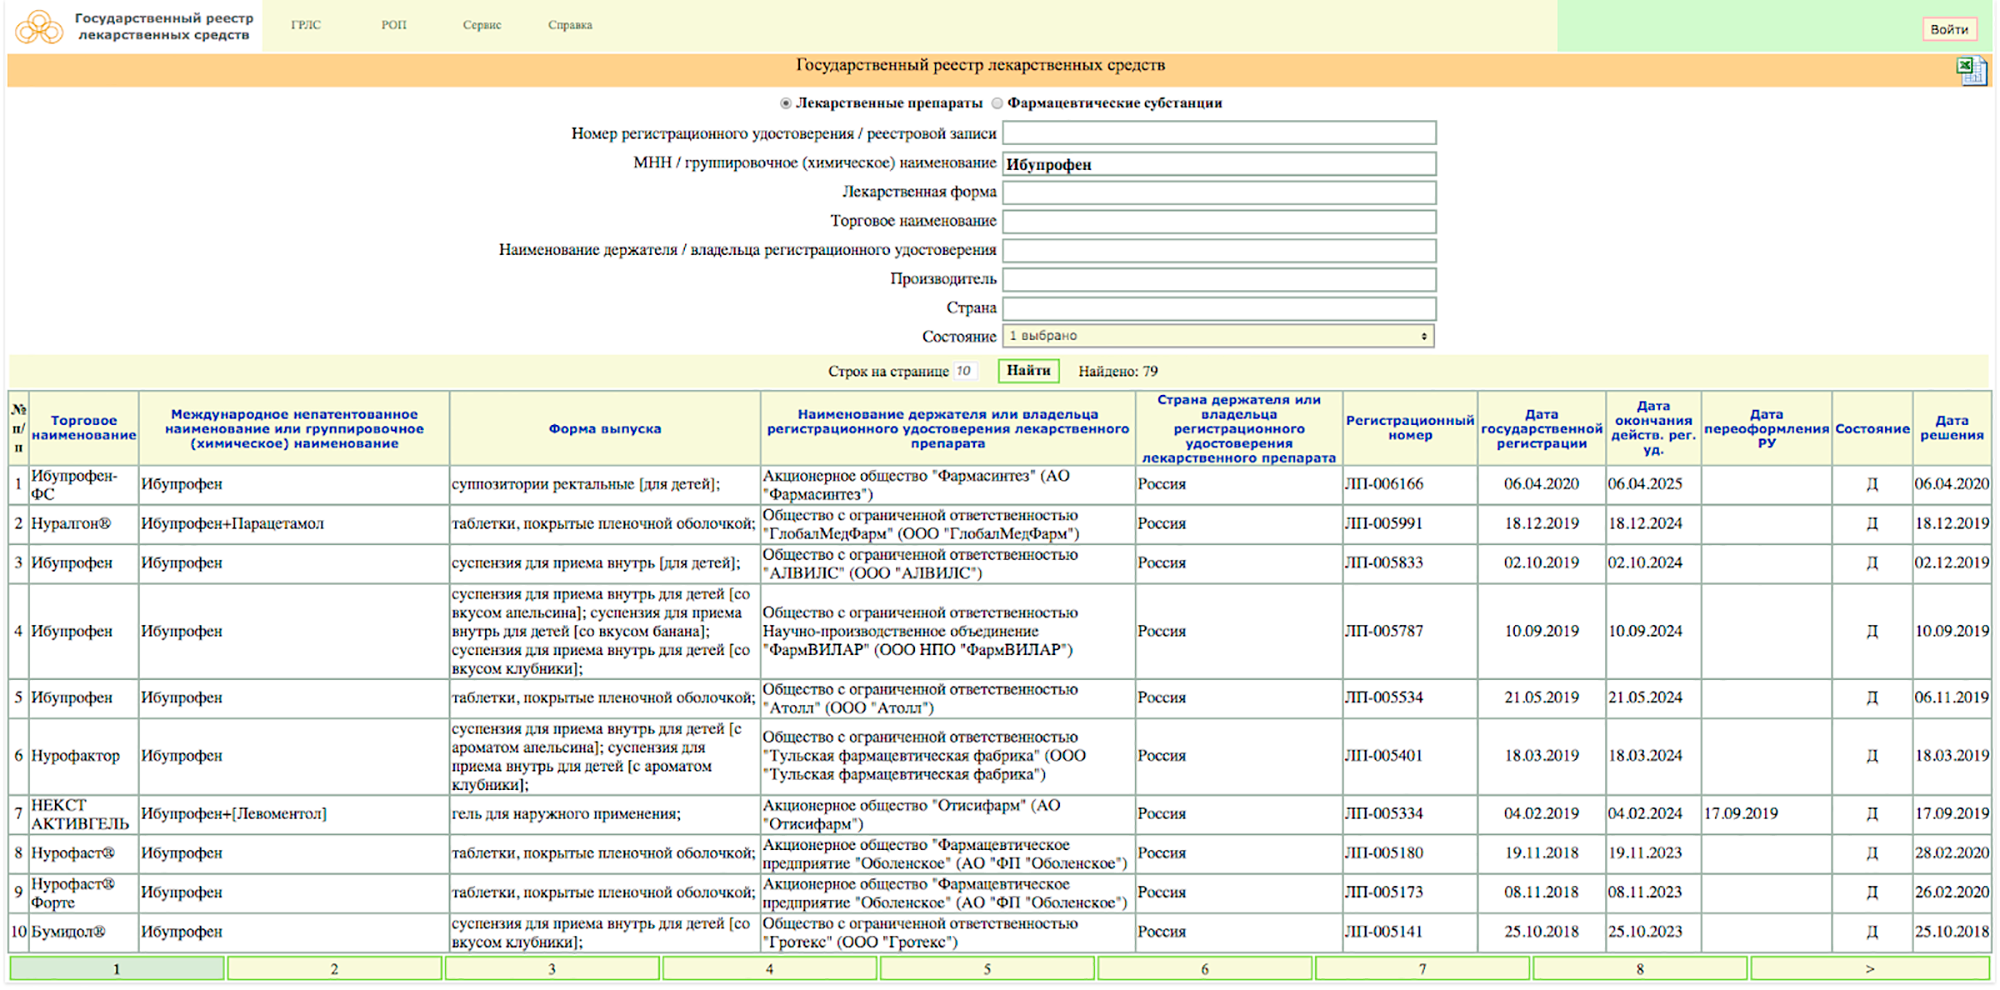The width and height of the screenshot is (2000, 990).
Task: Click the rows per page field
Action: (964, 371)
